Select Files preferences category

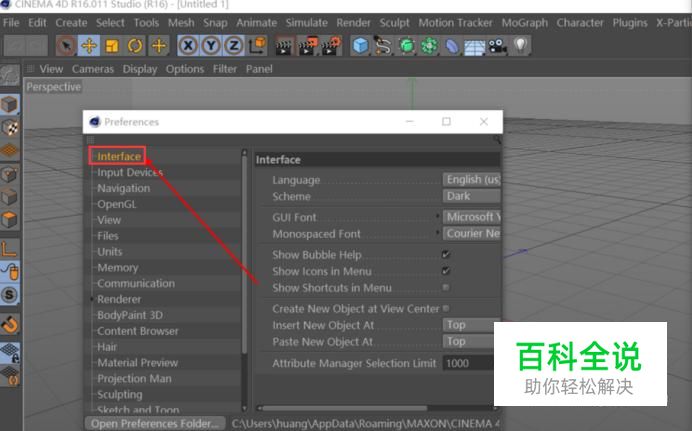[x=108, y=236]
